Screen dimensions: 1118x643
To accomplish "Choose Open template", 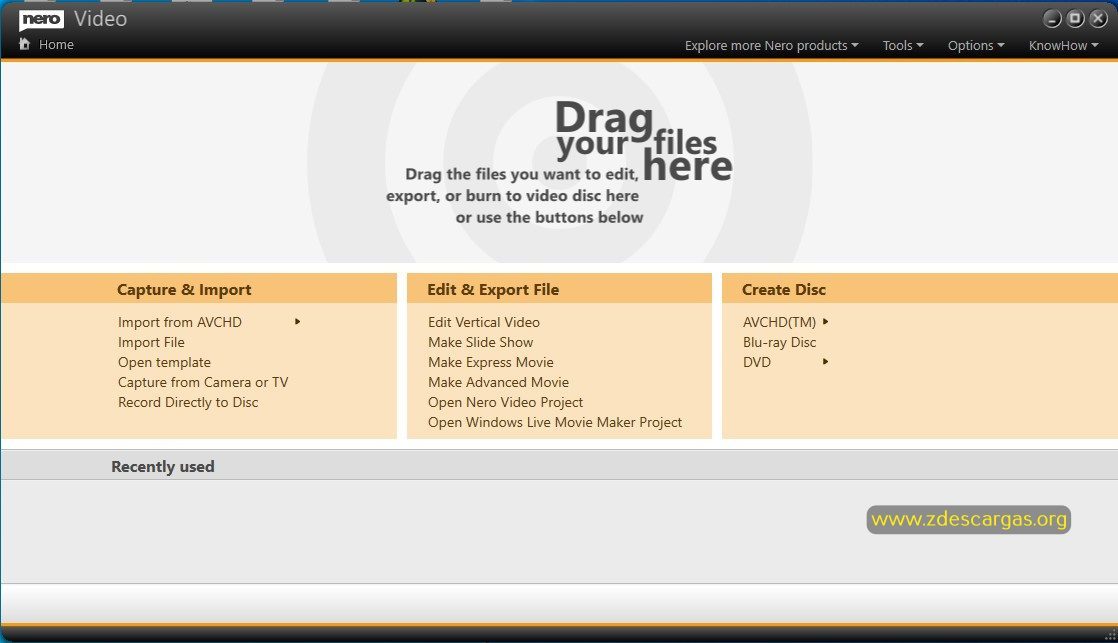I will 164,362.
